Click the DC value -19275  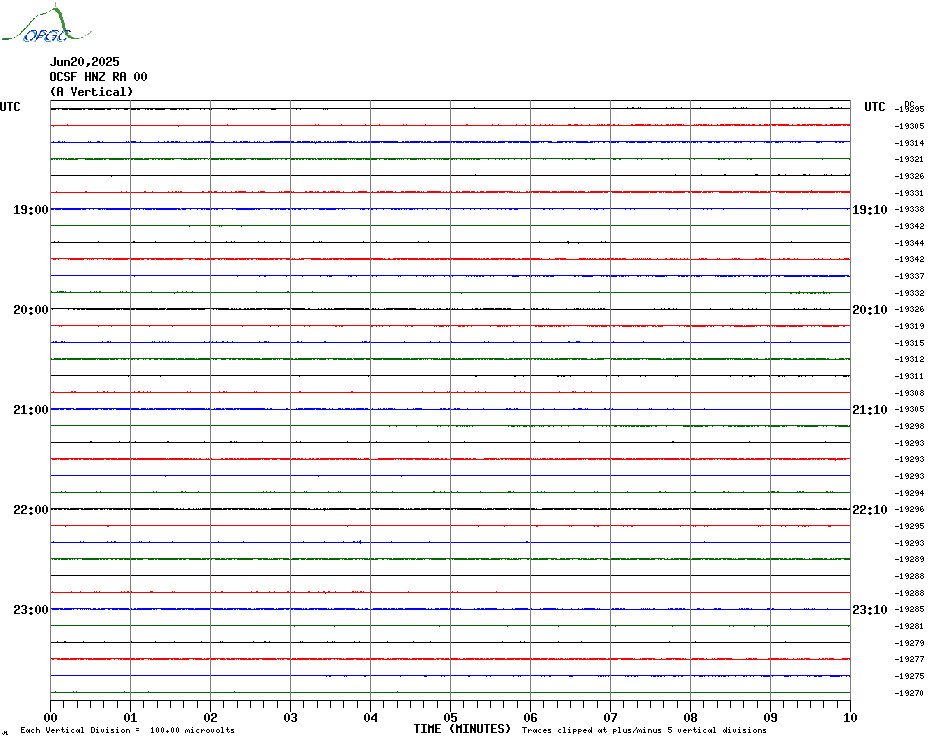(909, 676)
